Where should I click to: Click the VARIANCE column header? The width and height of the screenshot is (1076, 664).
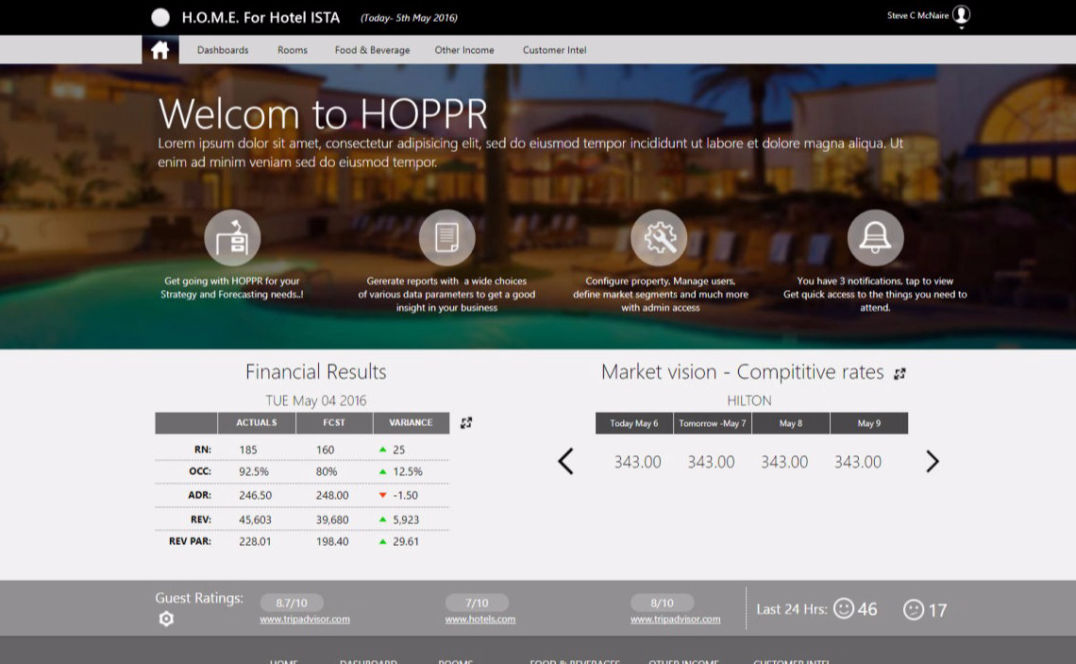pos(411,423)
